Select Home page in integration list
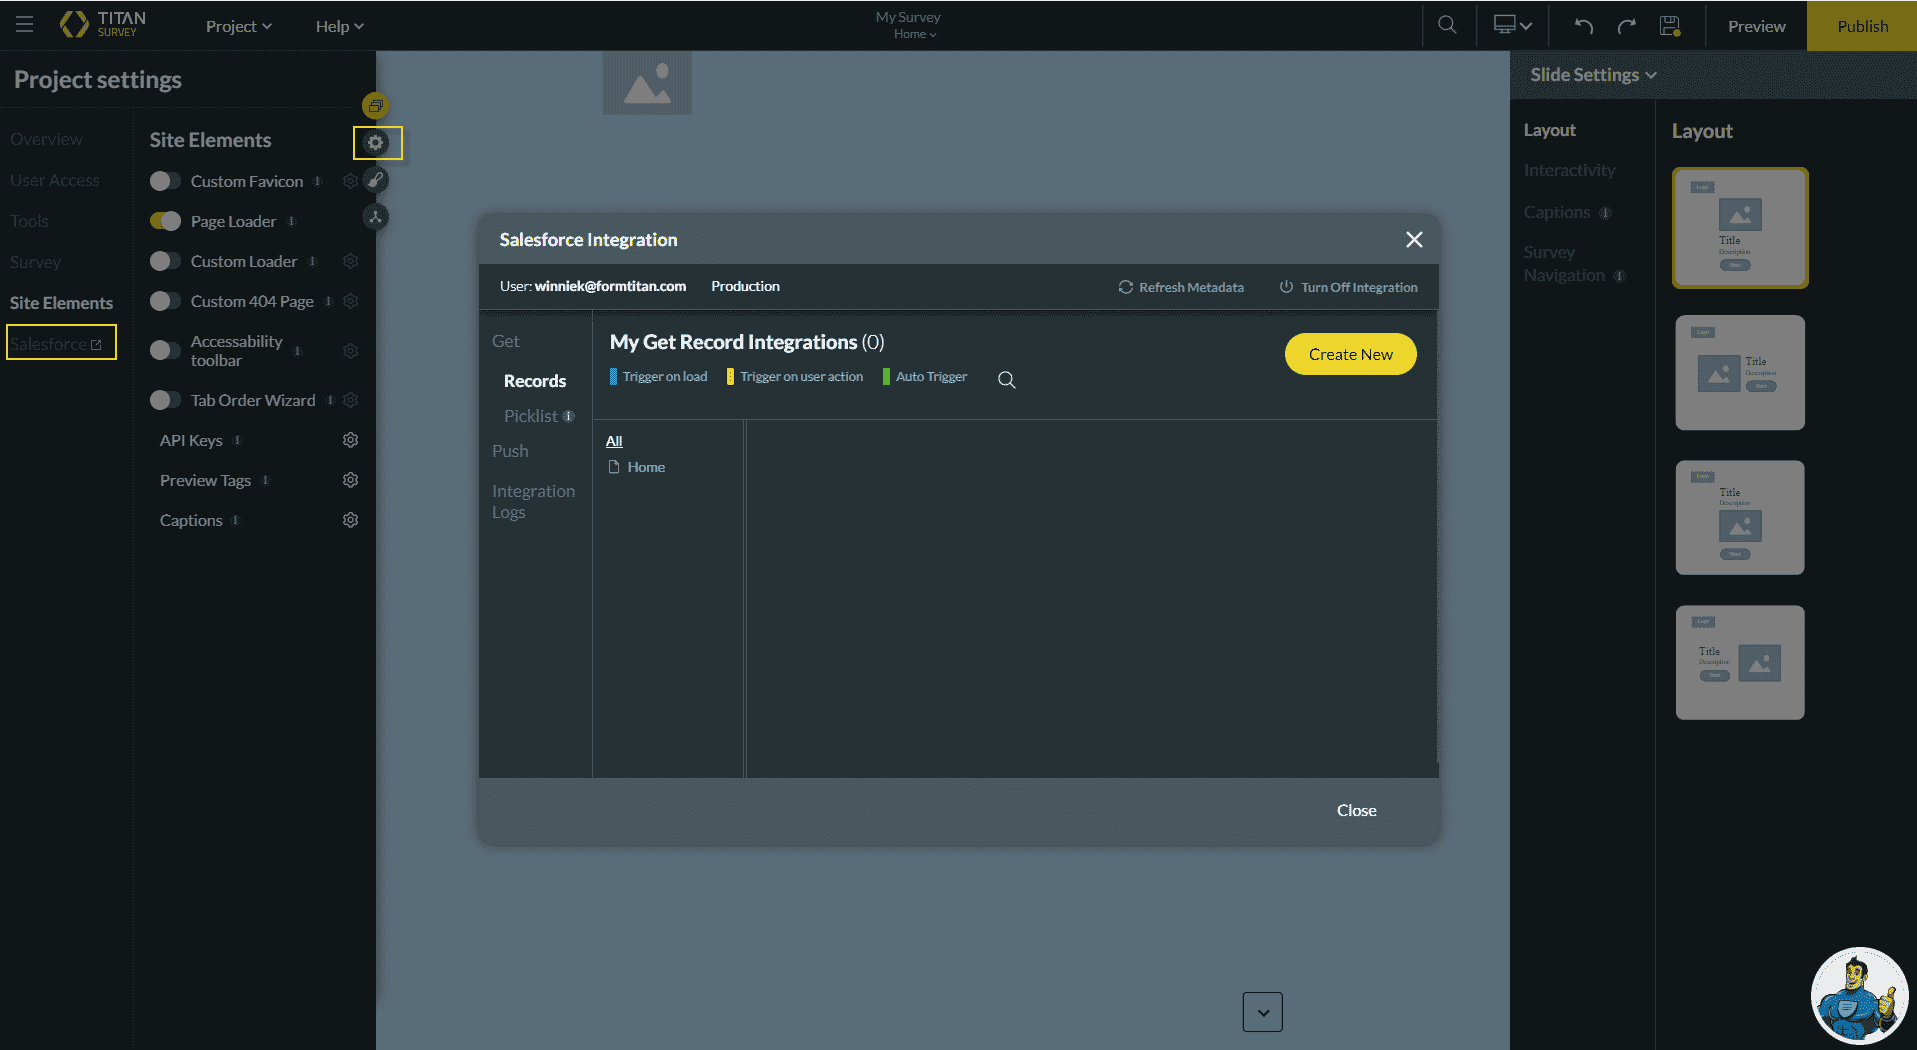The width and height of the screenshot is (1917, 1050). click(x=637, y=467)
